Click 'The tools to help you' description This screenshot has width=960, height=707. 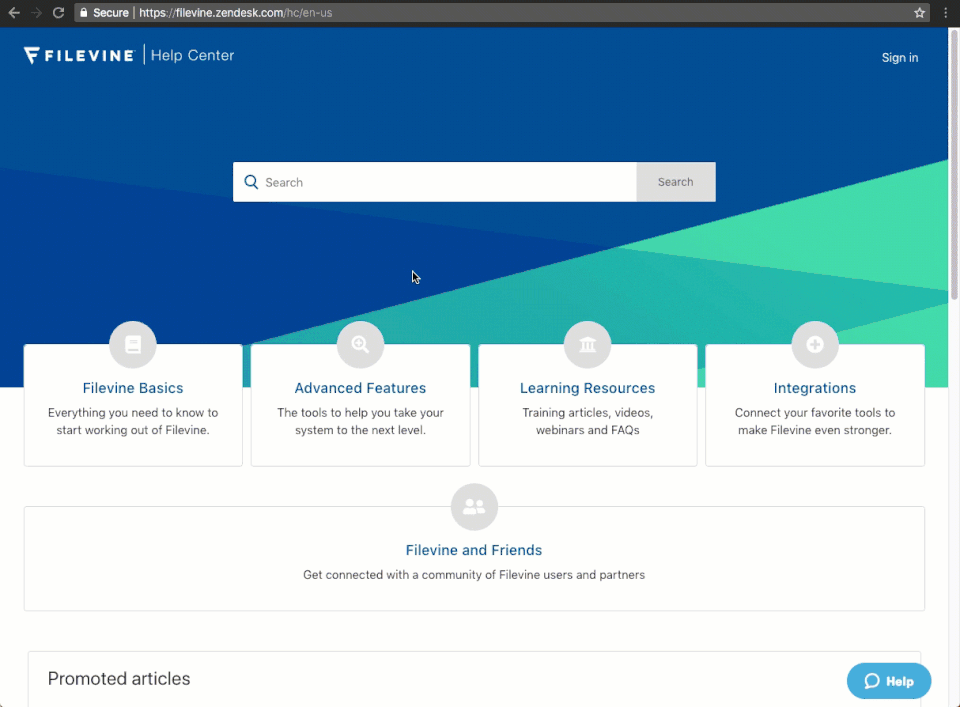[x=361, y=421]
